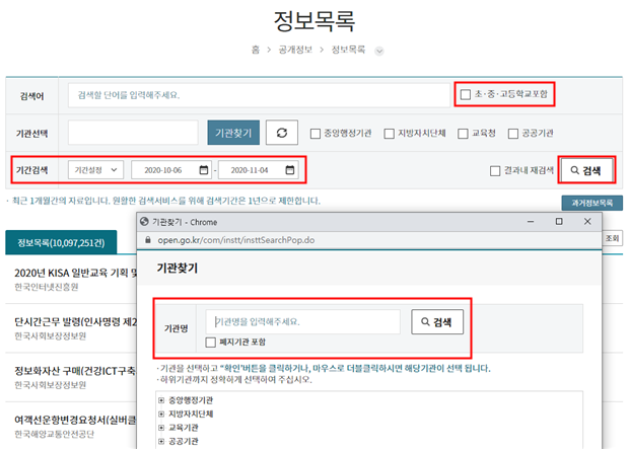638x463 pixels.
Task: Open the 기간설정 dropdown
Action: [x=96, y=170]
